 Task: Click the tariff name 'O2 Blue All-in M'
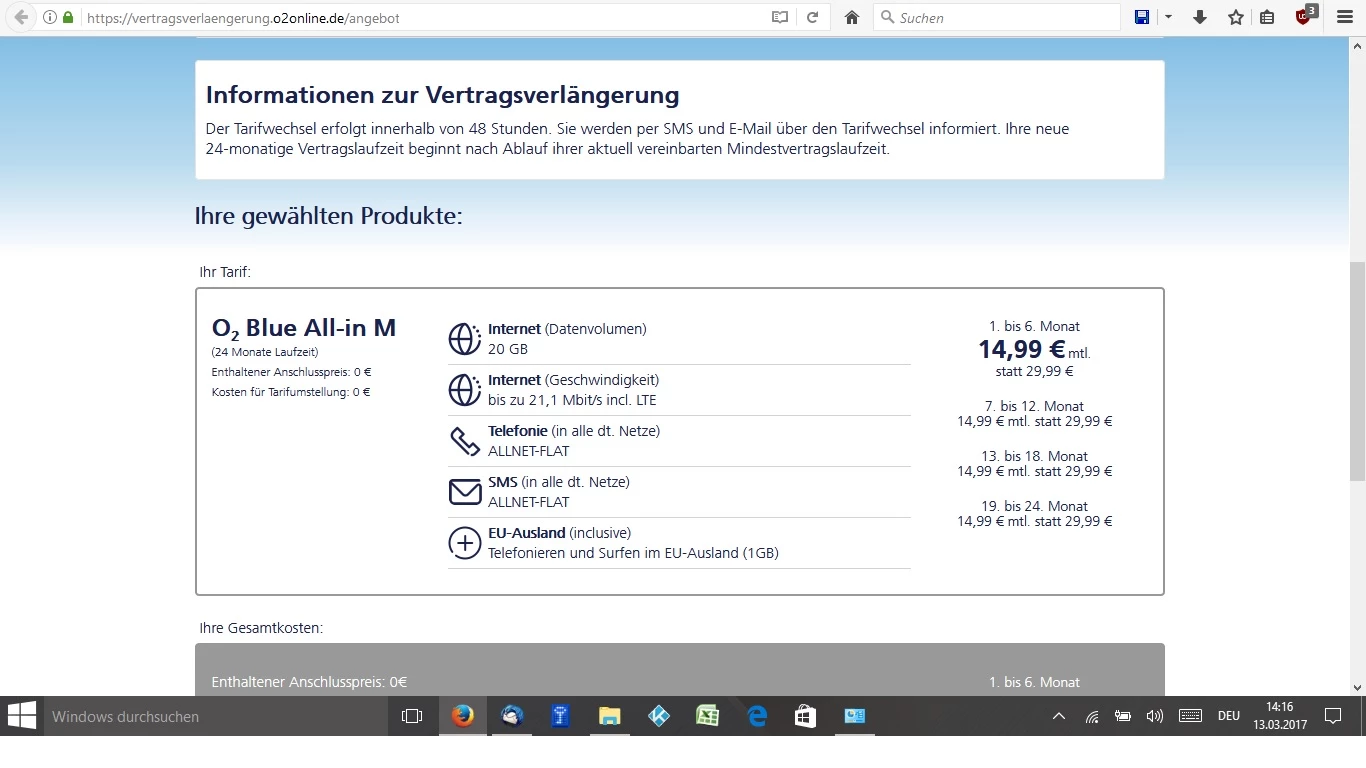(x=304, y=329)
